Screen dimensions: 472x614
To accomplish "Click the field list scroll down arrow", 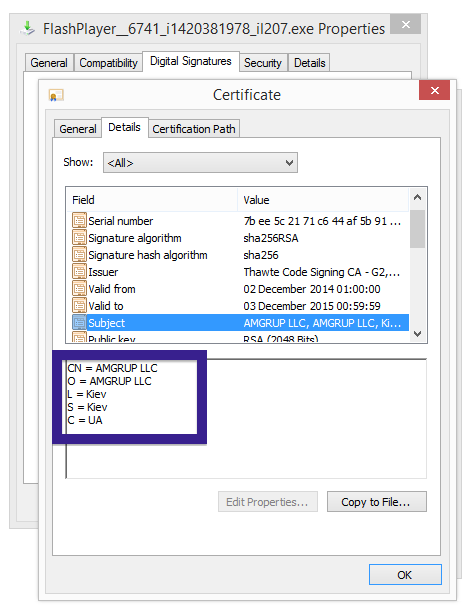I will pos(418,334).
